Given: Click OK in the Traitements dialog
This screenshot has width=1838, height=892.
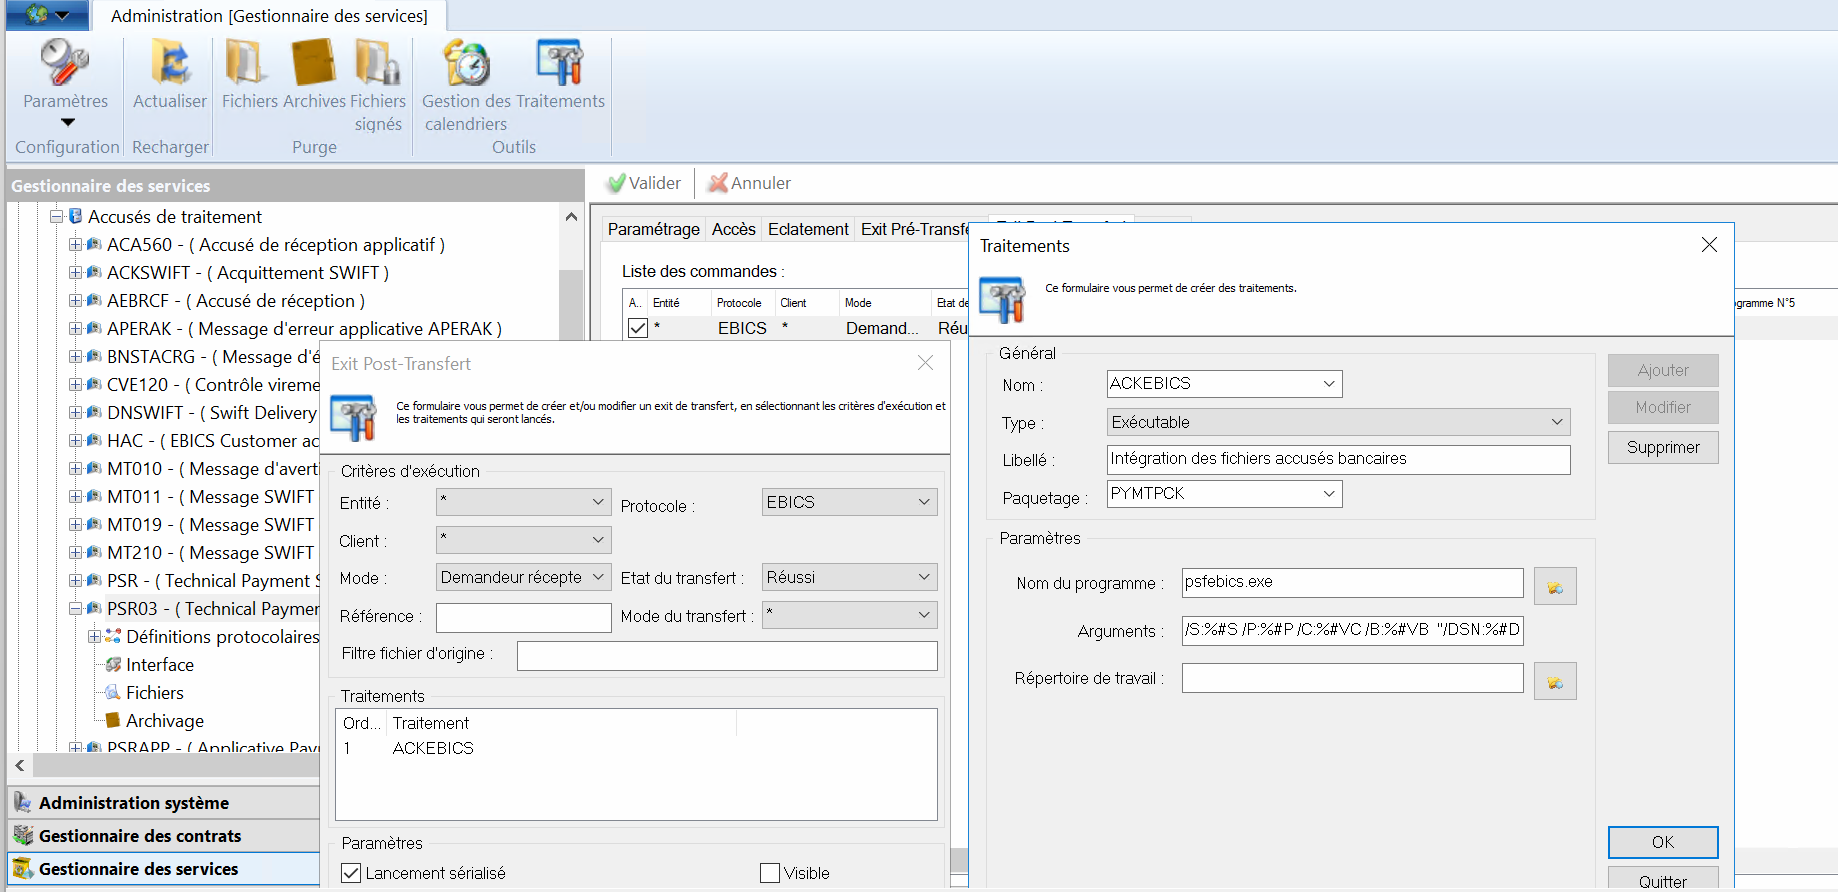Looking at the screenshot, I should 1662,842.
